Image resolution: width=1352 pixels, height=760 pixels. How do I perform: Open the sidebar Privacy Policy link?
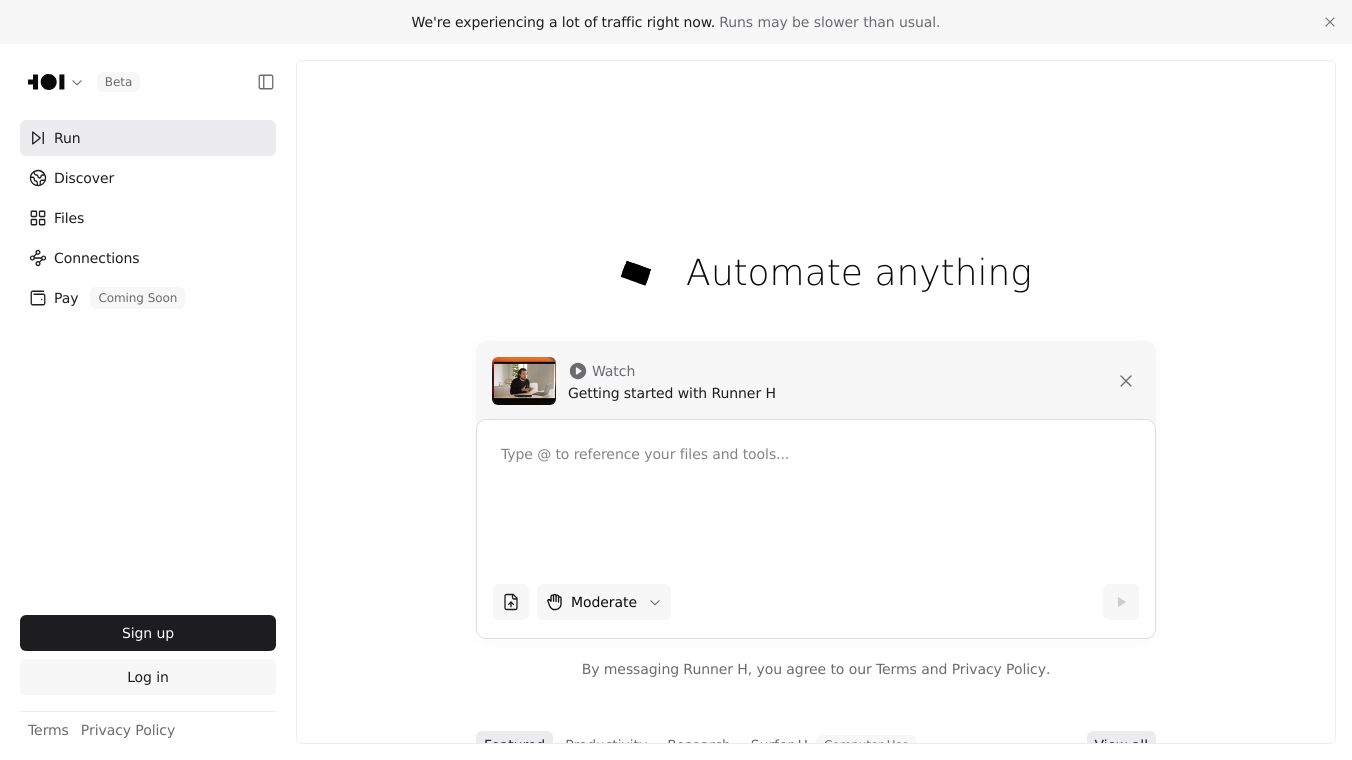pos(128,730)
